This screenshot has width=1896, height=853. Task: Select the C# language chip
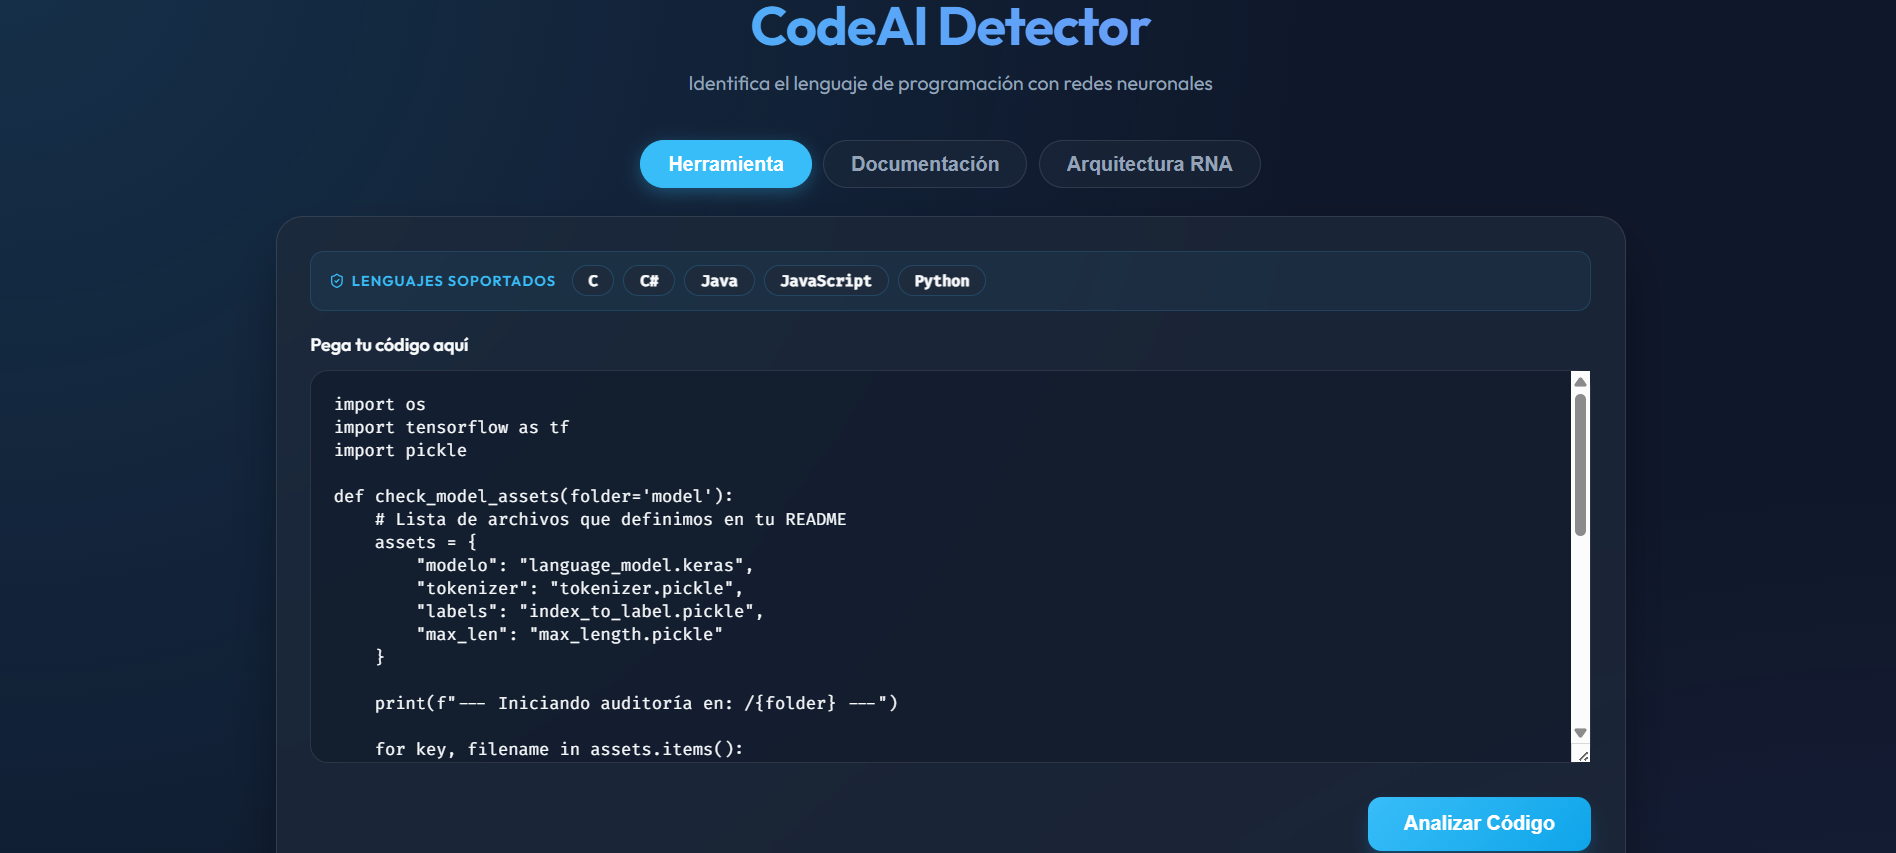(649, 281)
